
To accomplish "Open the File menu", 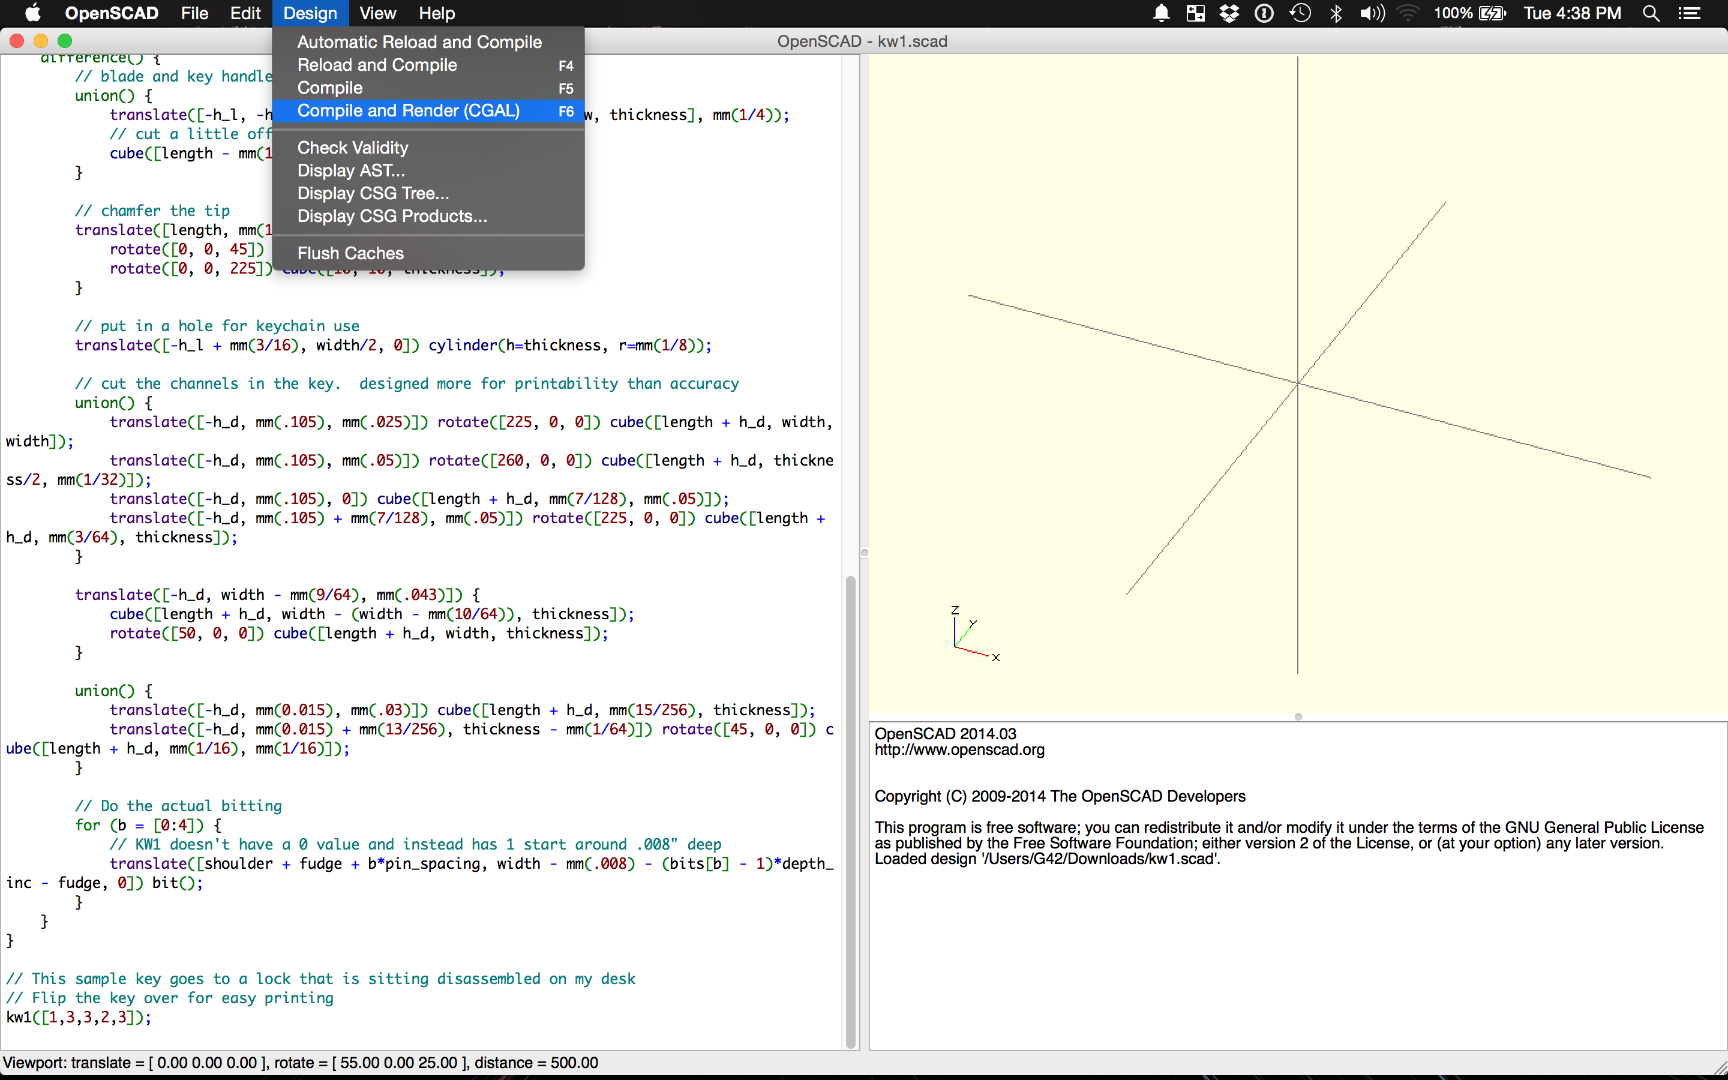I will (x=194, y=13).
